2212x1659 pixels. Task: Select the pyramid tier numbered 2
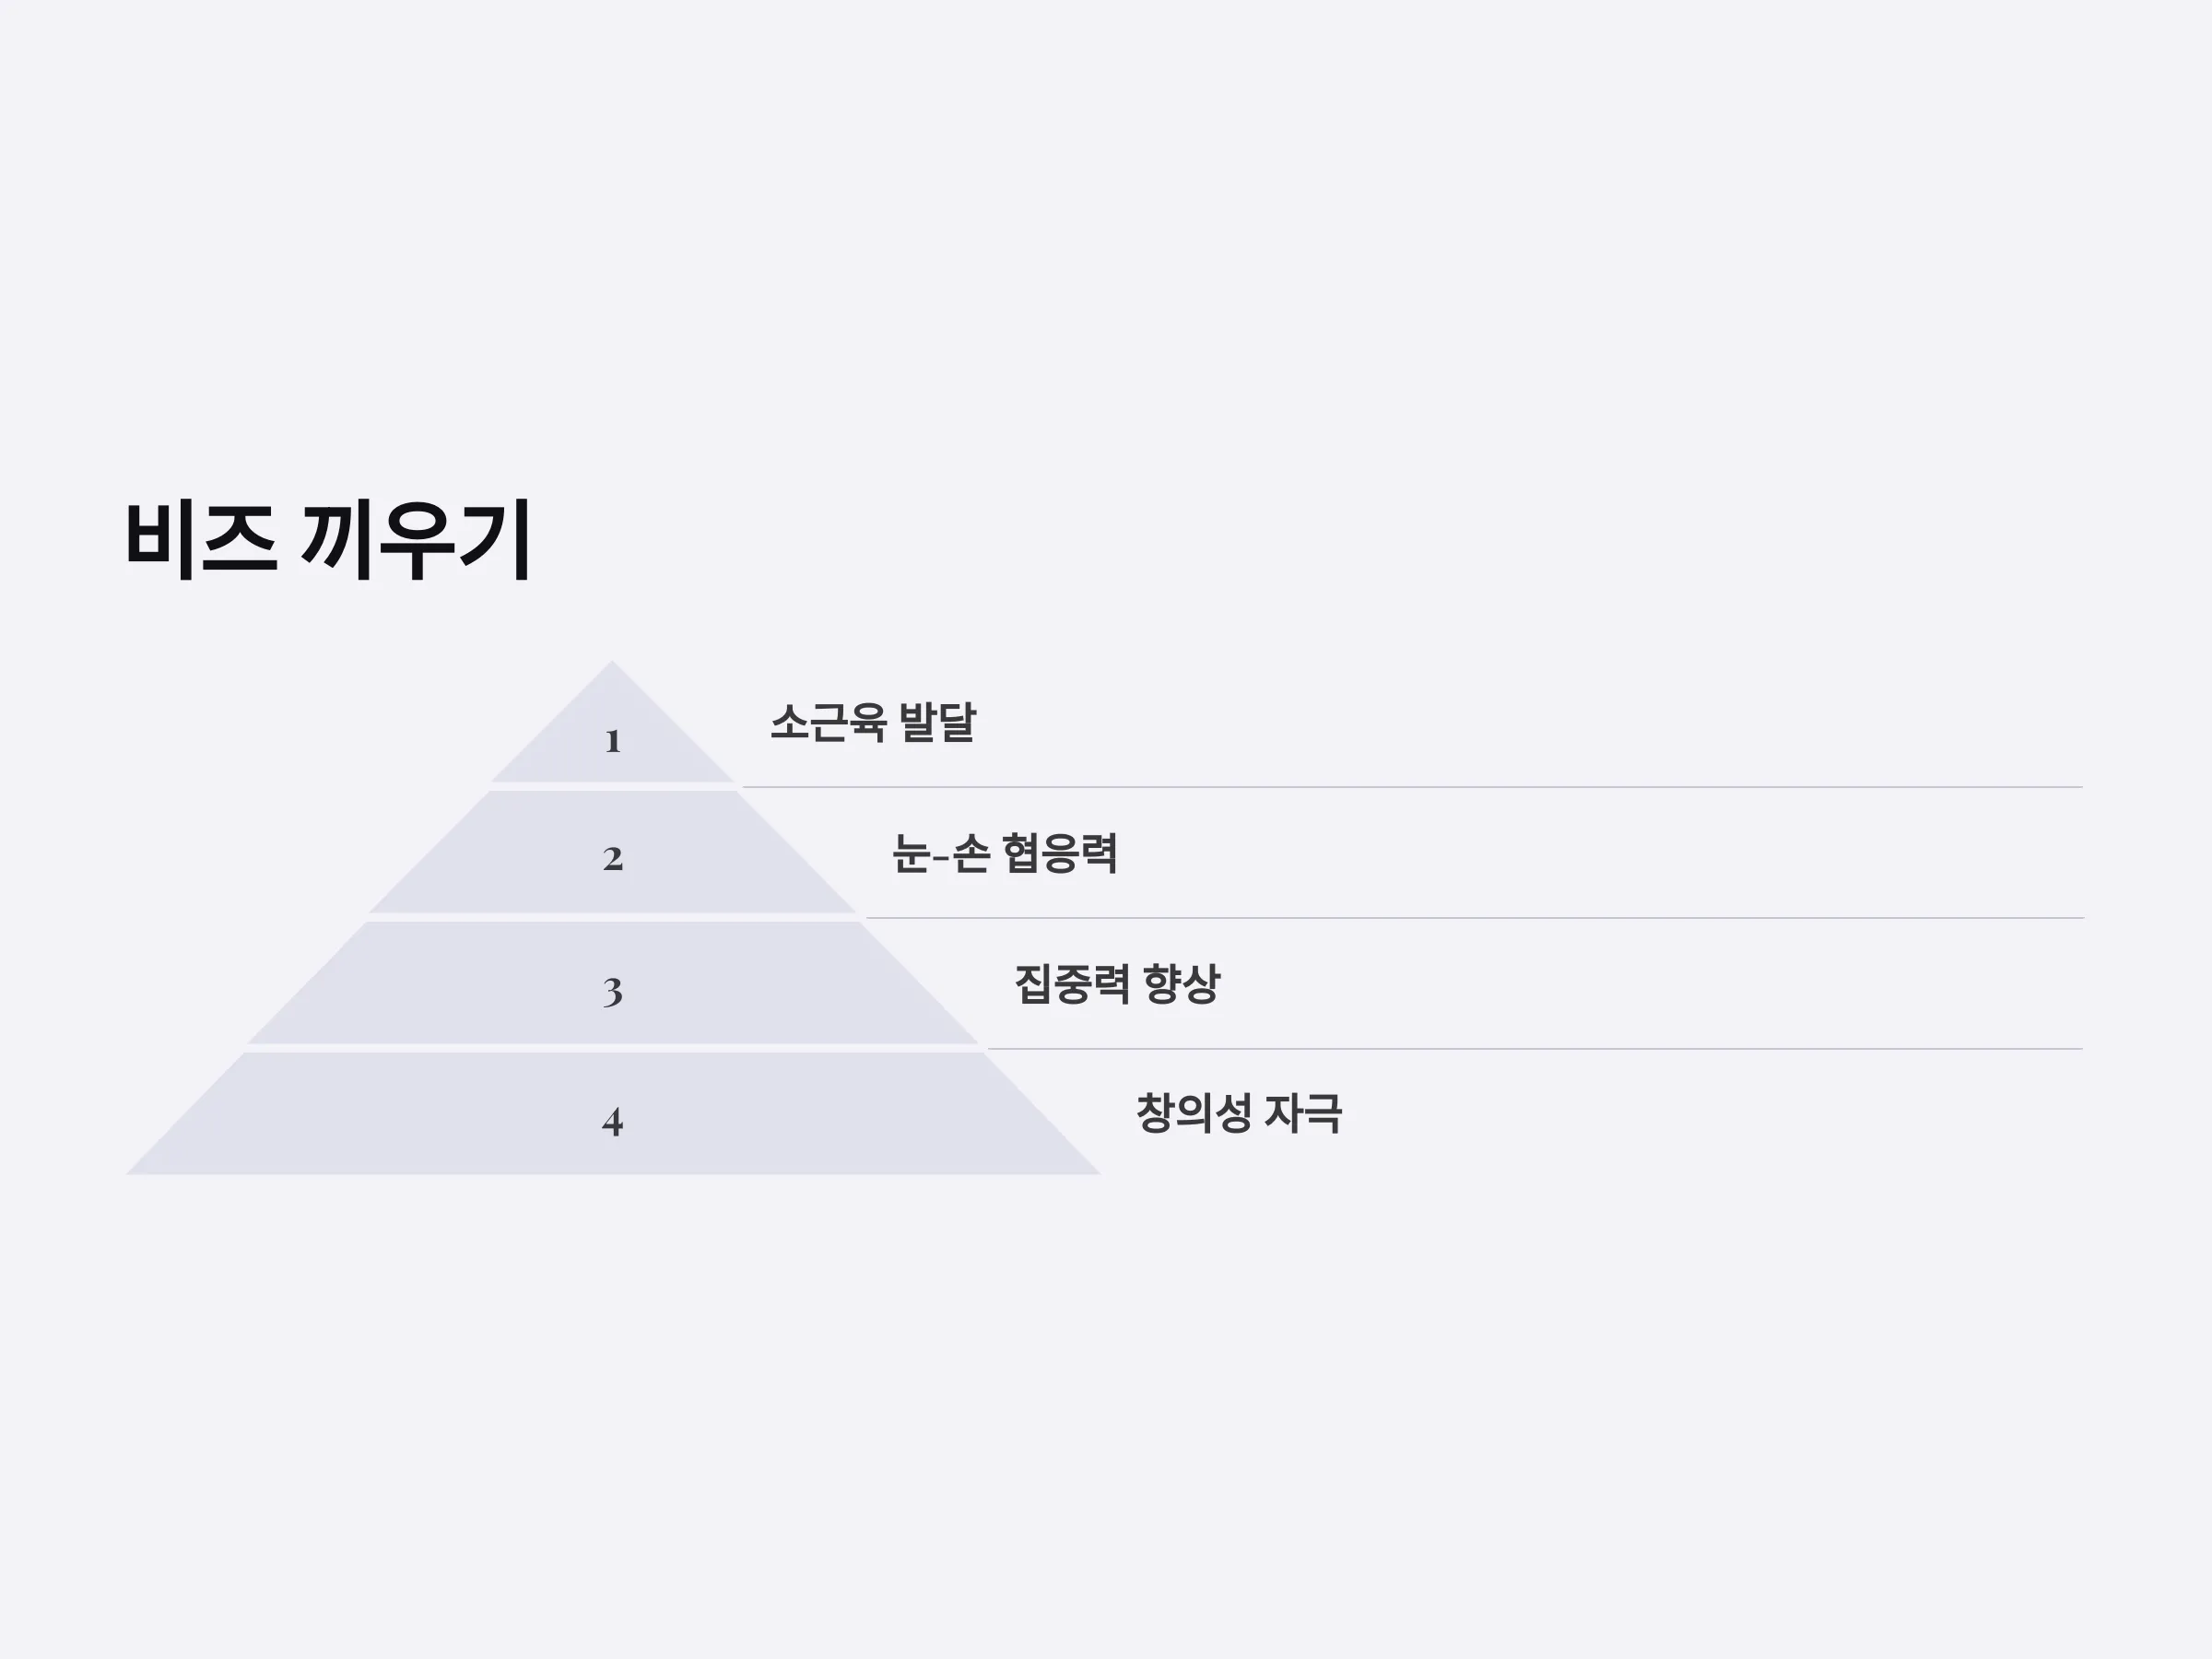612,852
